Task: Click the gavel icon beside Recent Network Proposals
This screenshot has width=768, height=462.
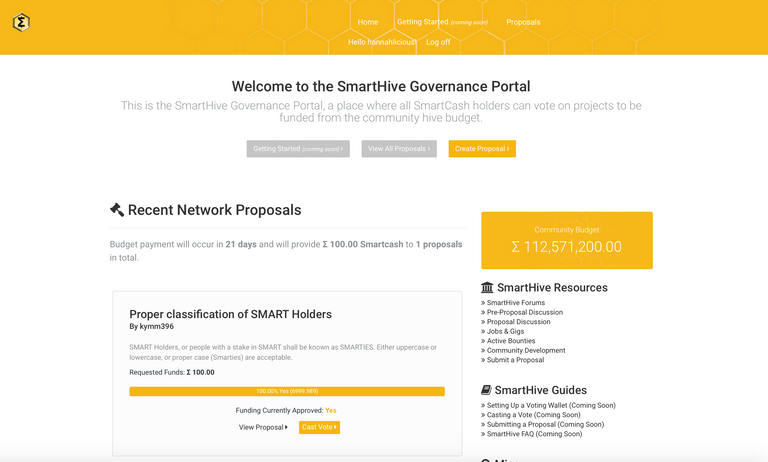Action: click(x=117, y=210)
